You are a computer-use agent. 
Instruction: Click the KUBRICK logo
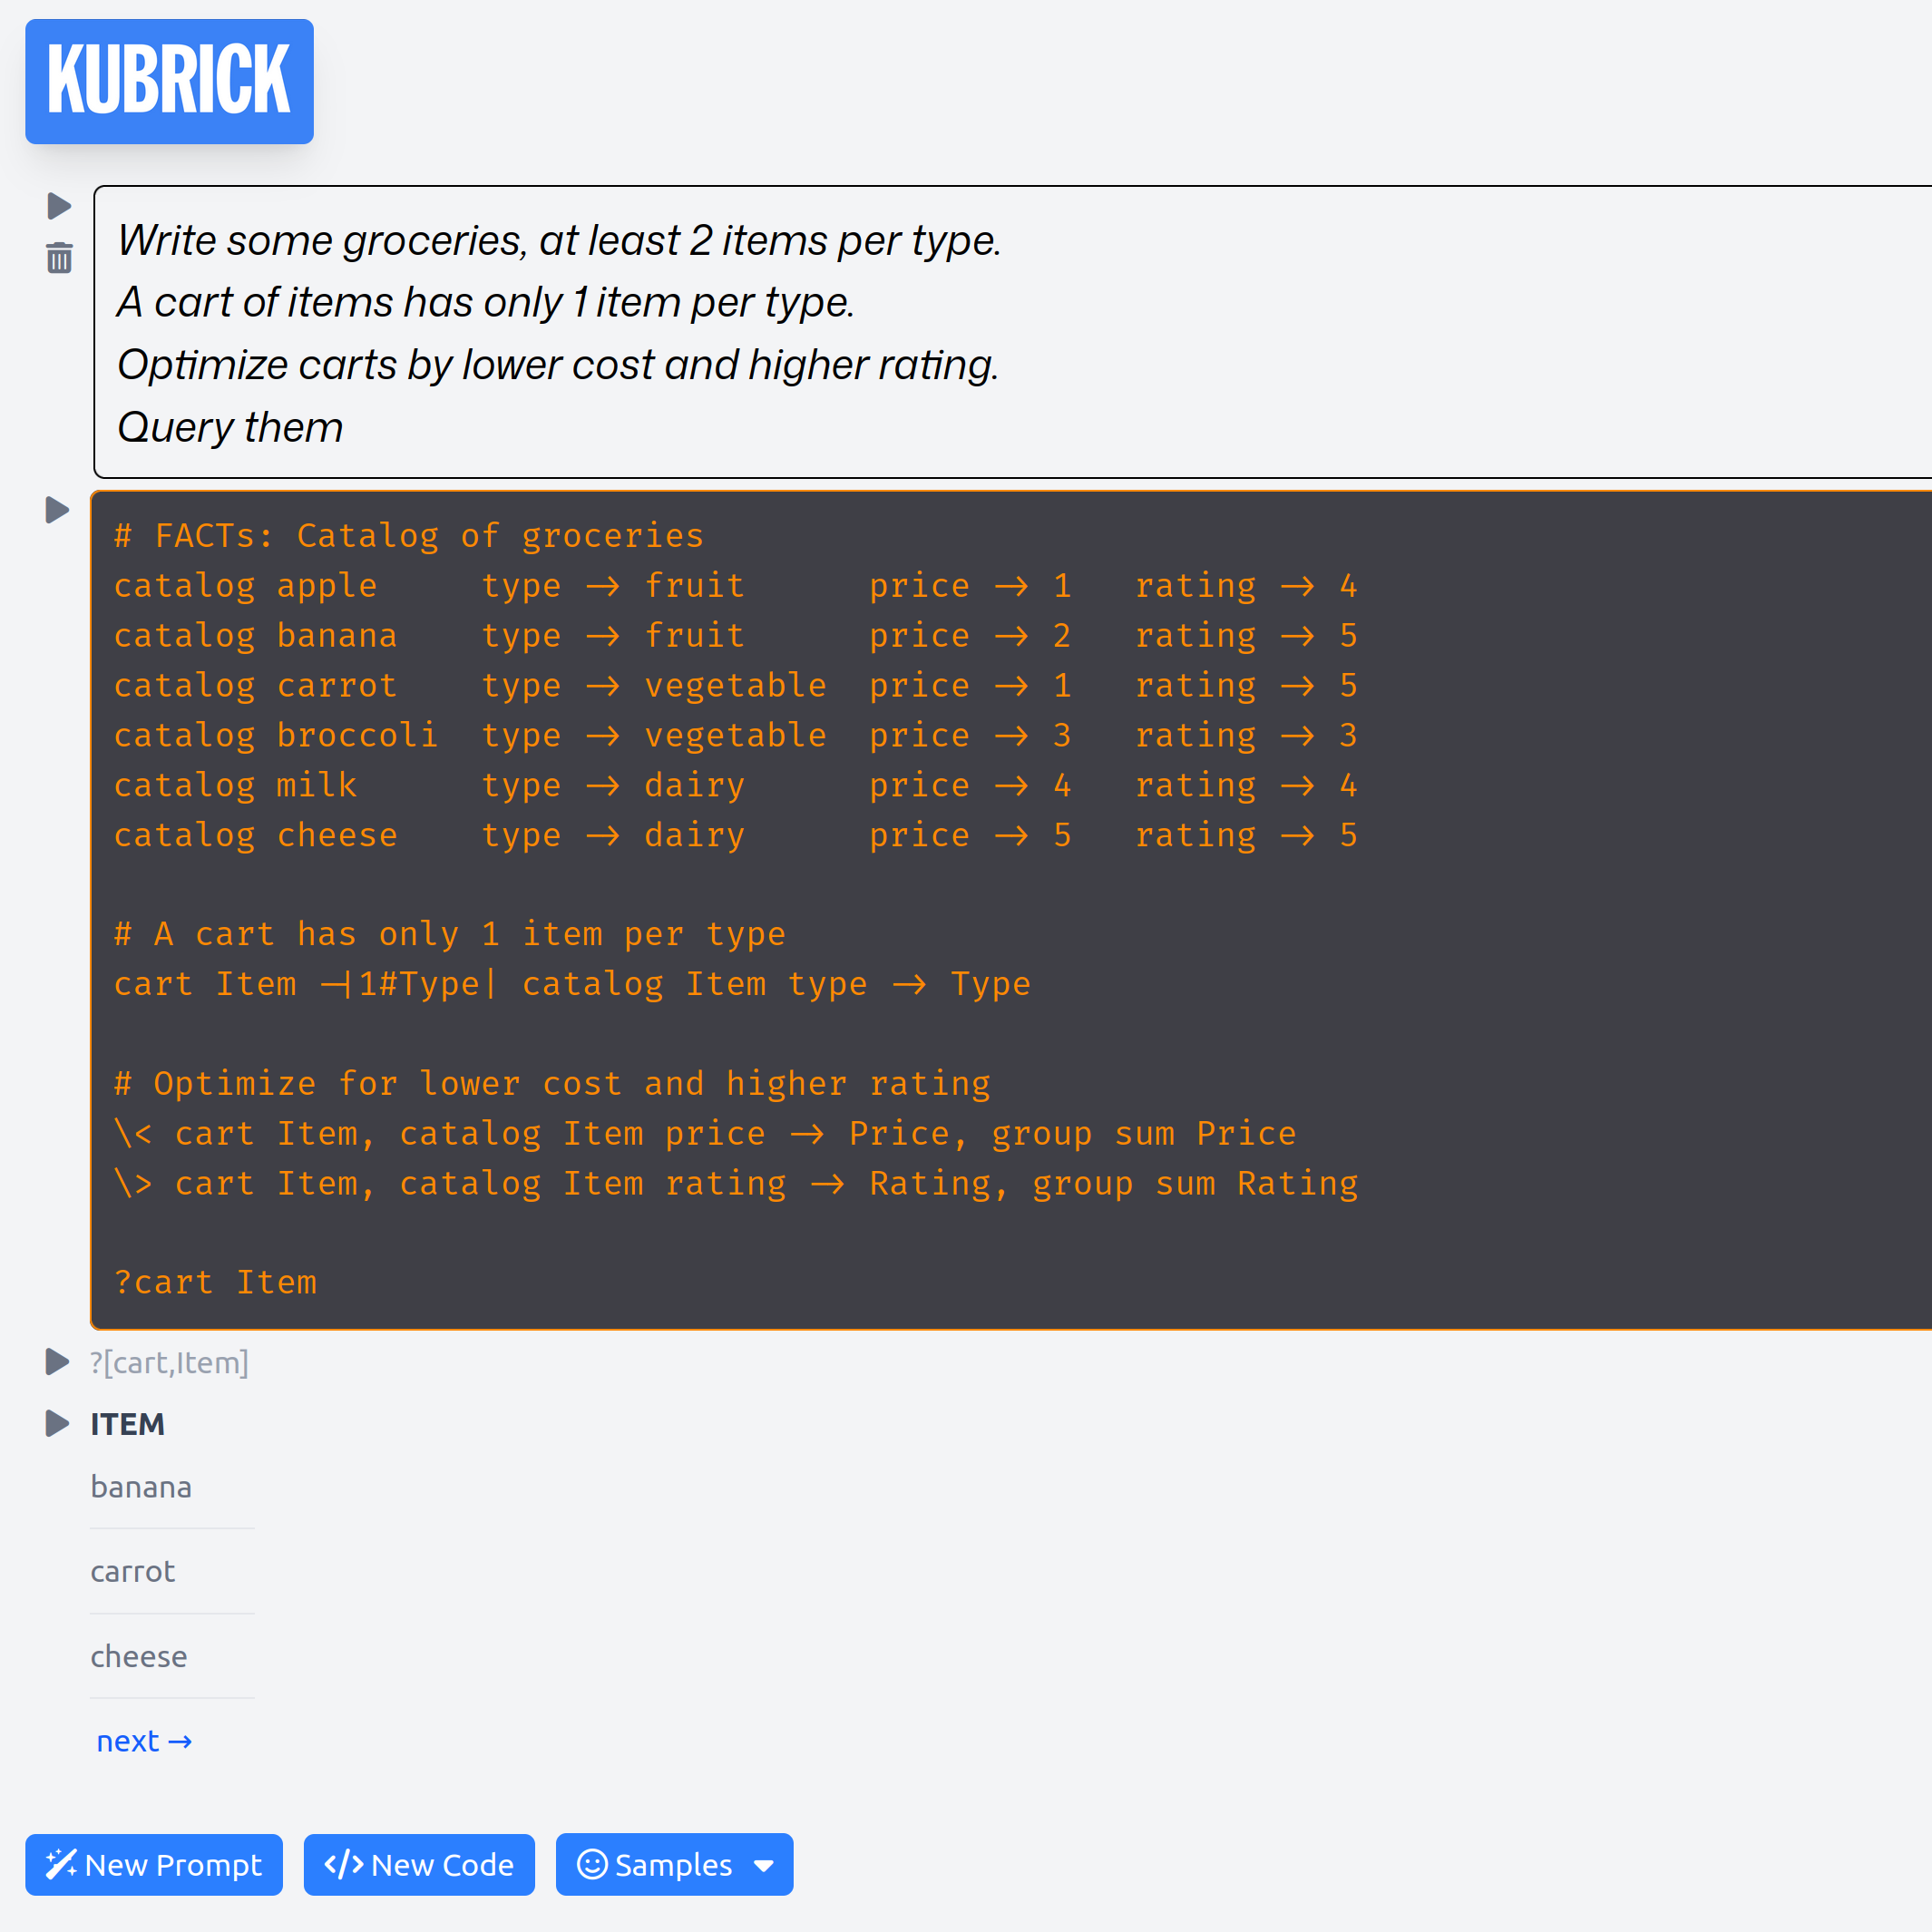[x=169, y=81]
